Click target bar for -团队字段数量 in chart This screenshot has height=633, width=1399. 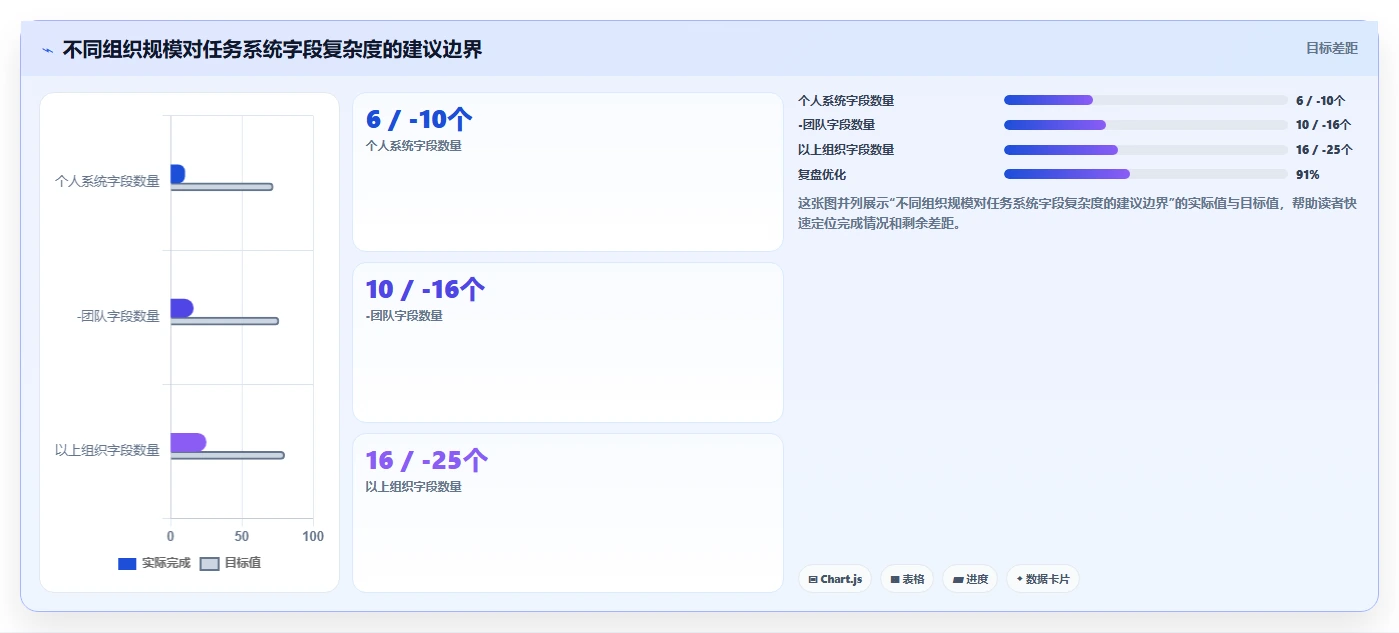(x=224, y=321)
